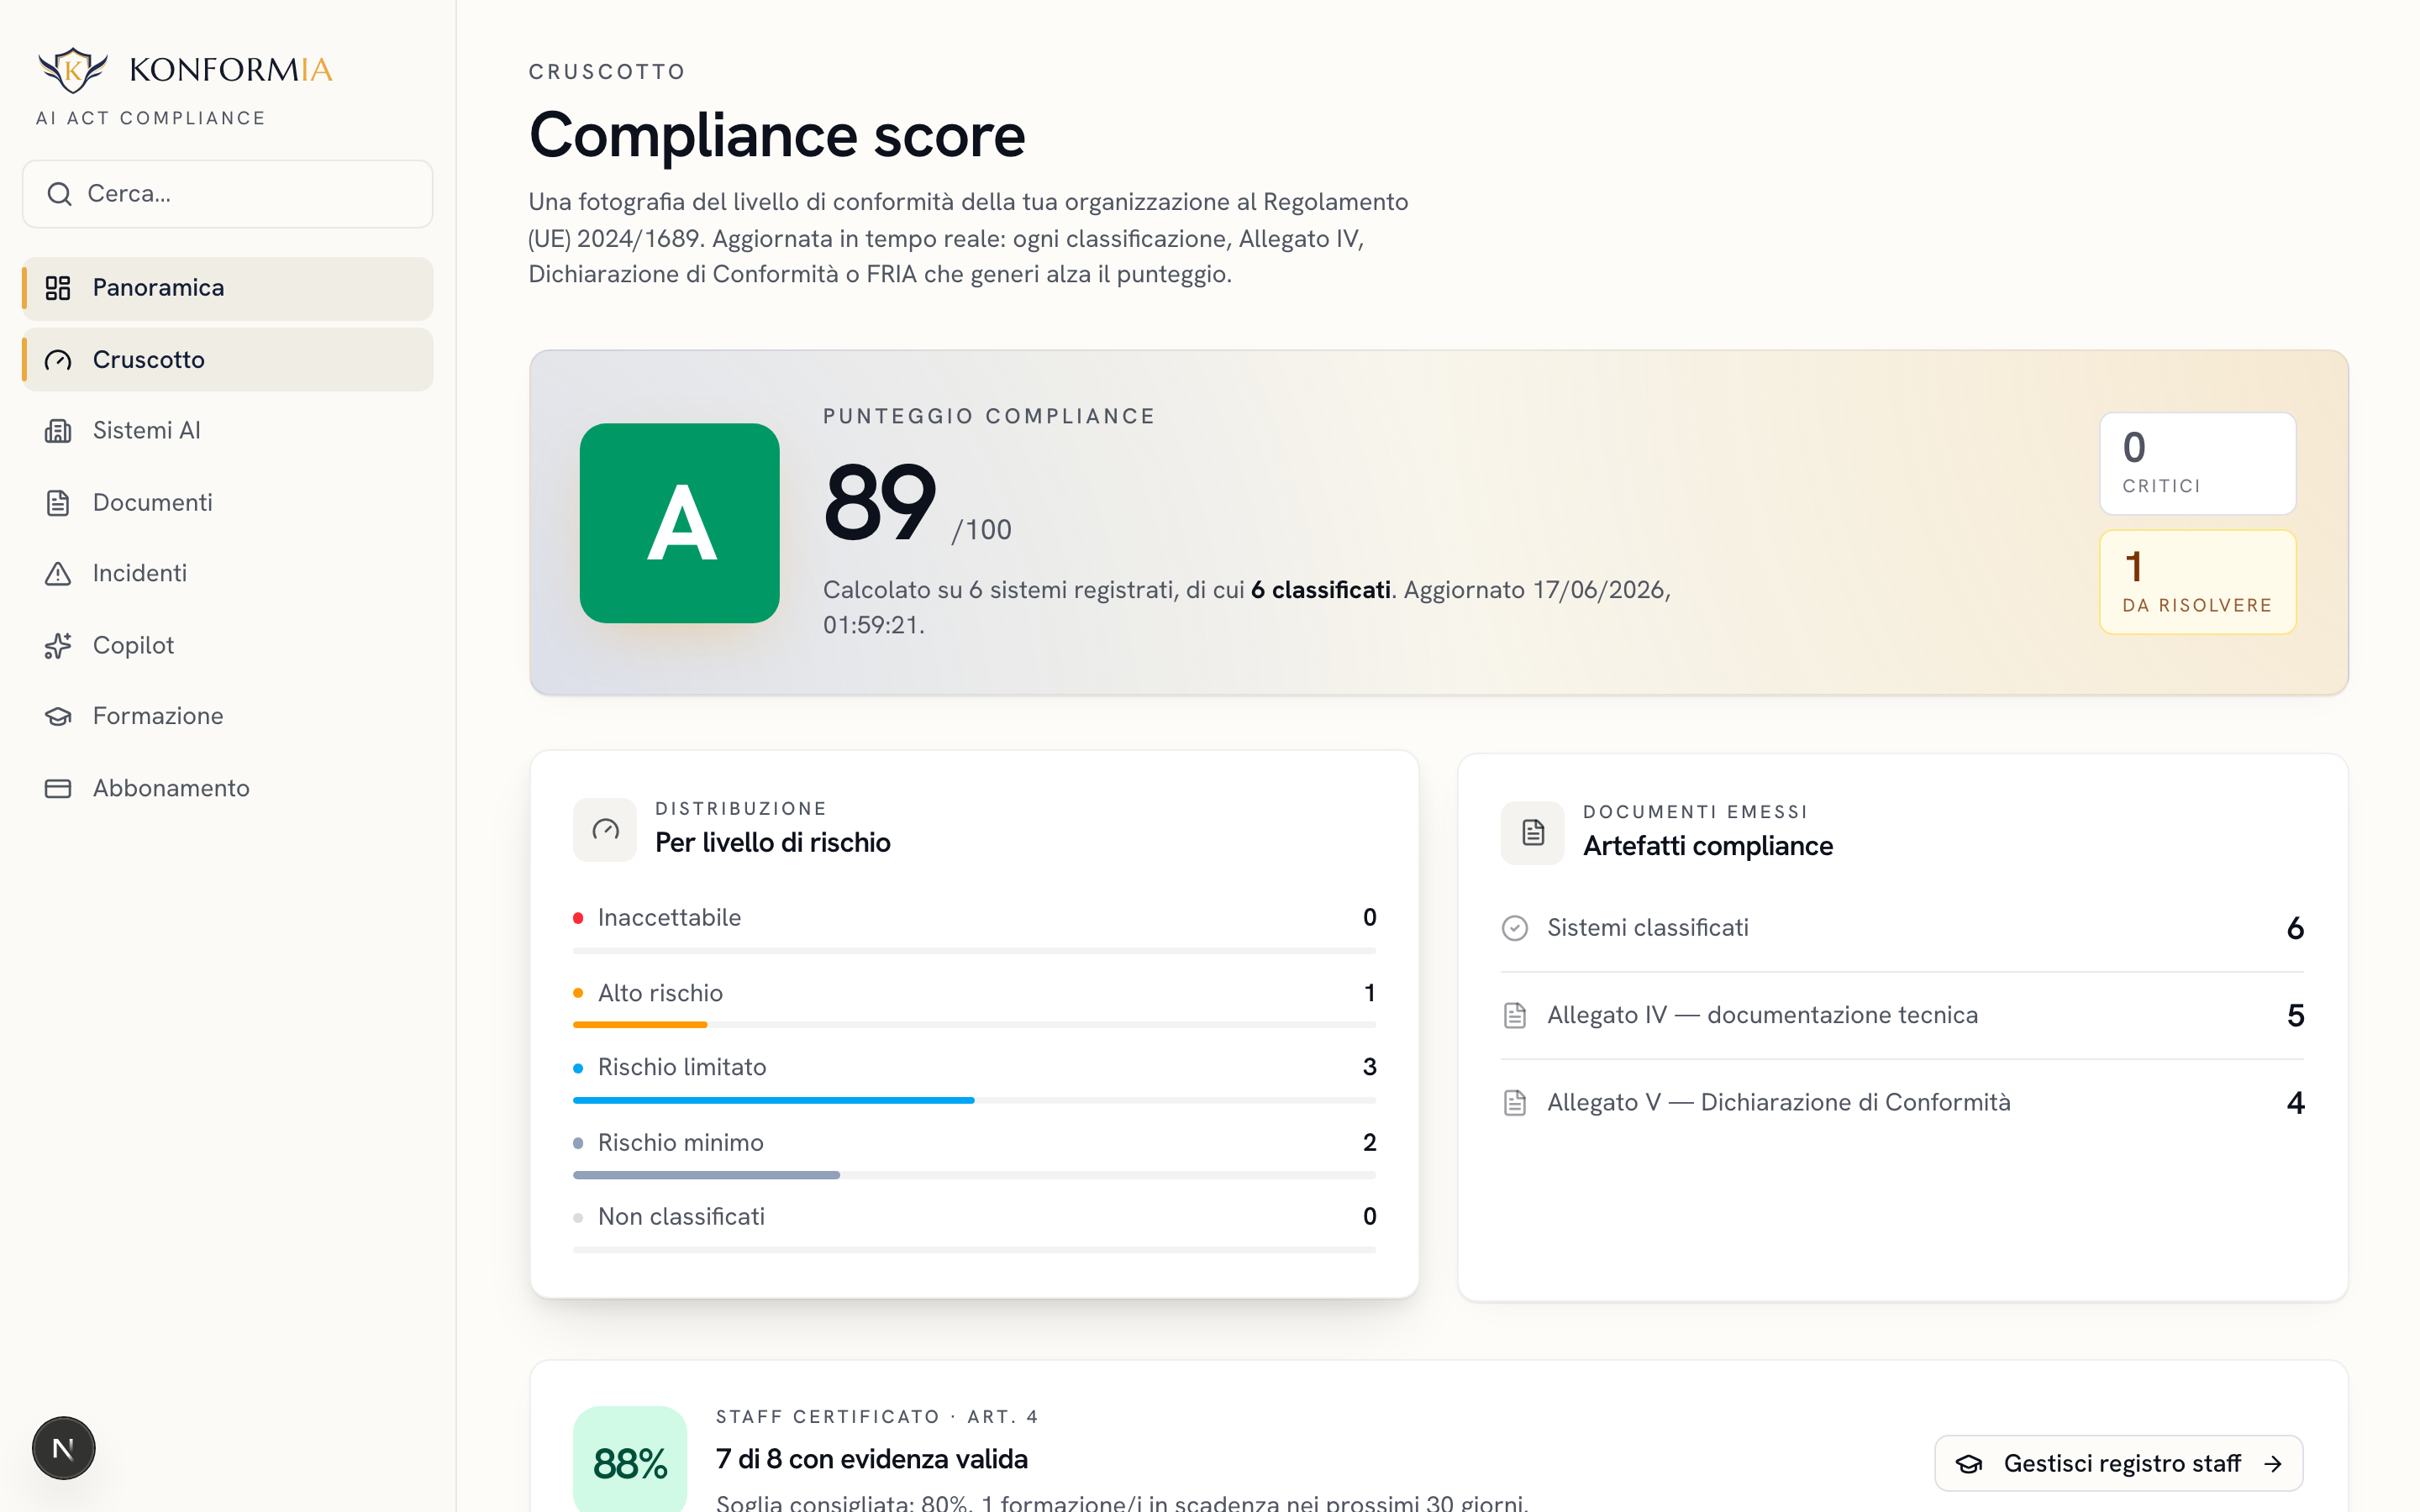Click the Incidenti warning triangle icon
Screen dimensions: 2420x1512
point(58,574)
